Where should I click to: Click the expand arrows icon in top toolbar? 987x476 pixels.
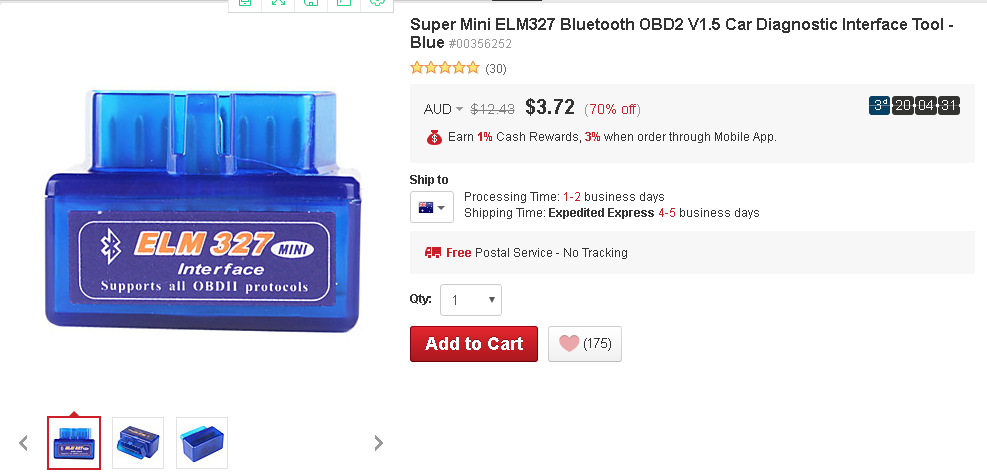click(277, 3)
